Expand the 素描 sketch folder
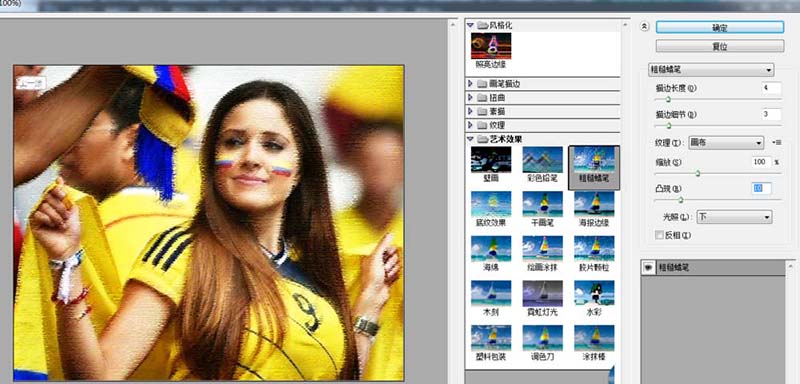This screenshot has width=800, height=384. (x=470, y=111)
